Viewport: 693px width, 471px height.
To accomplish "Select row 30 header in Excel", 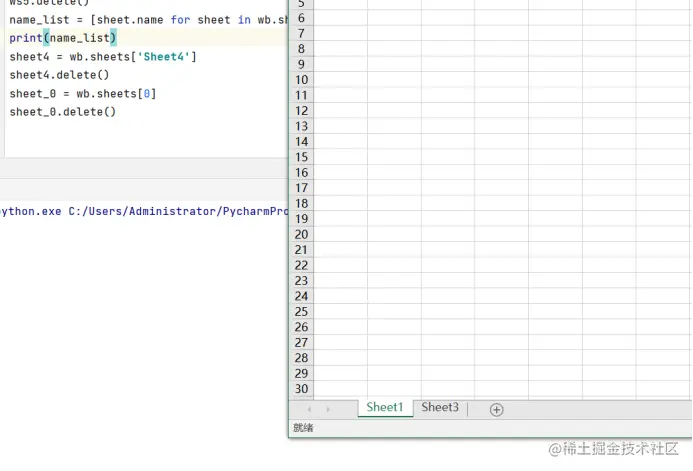I will (x=301, y=389).
